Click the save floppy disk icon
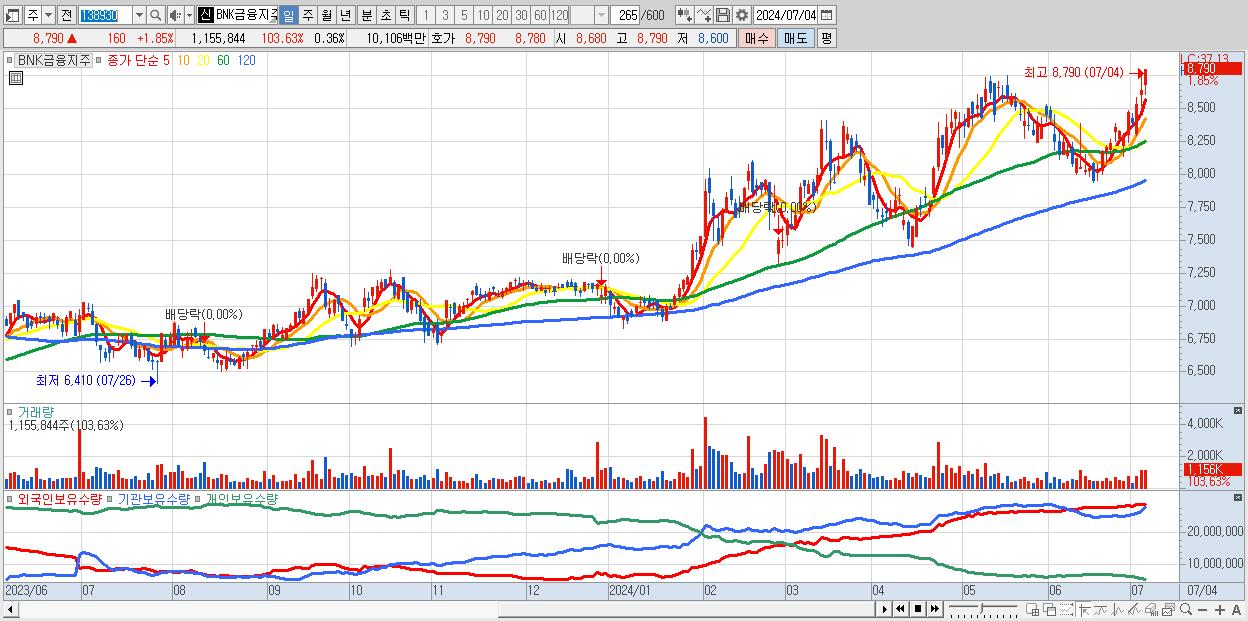Image resolution: width=1248 pixels, height=621 pixels. [x=723, y=15]
